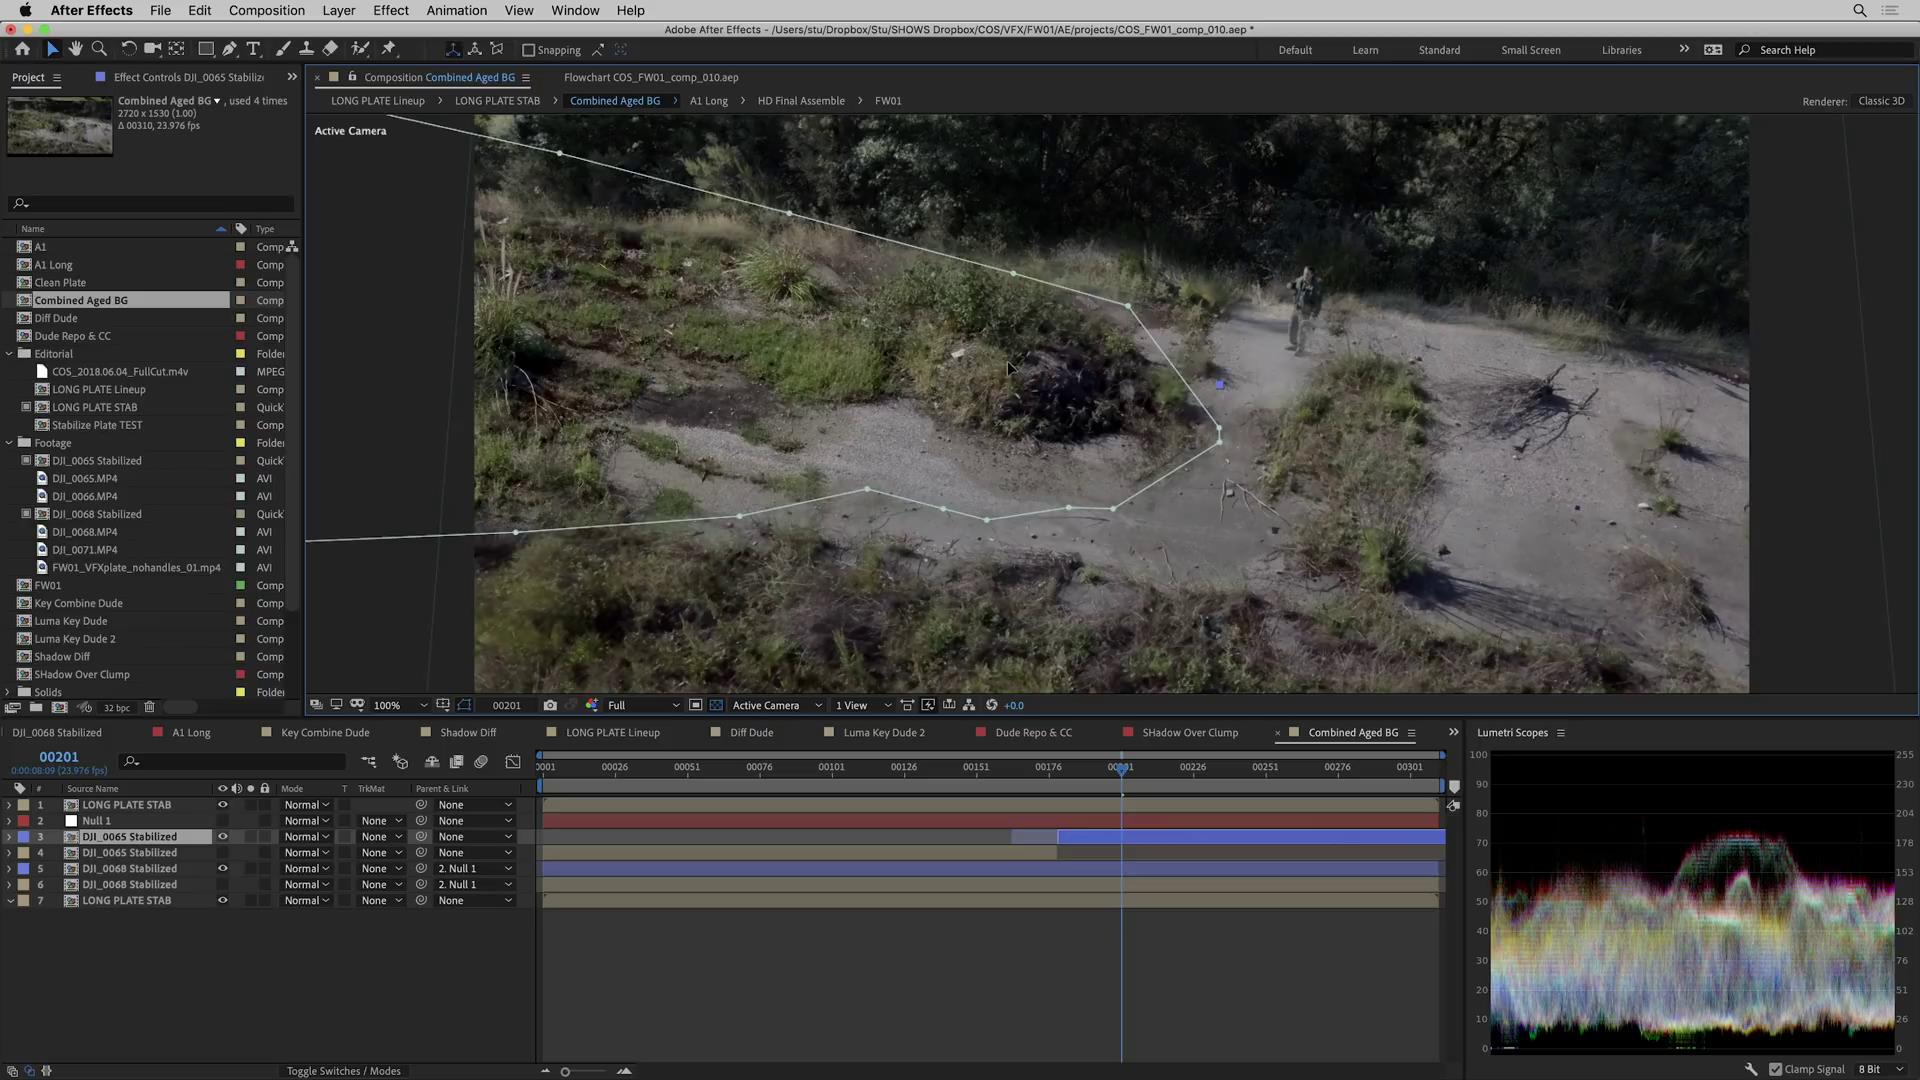Open the composition flowchart icon in viewer
Image resolution: width=1920 pixels, height=1080 pixels.
click(x=969, y=705)
